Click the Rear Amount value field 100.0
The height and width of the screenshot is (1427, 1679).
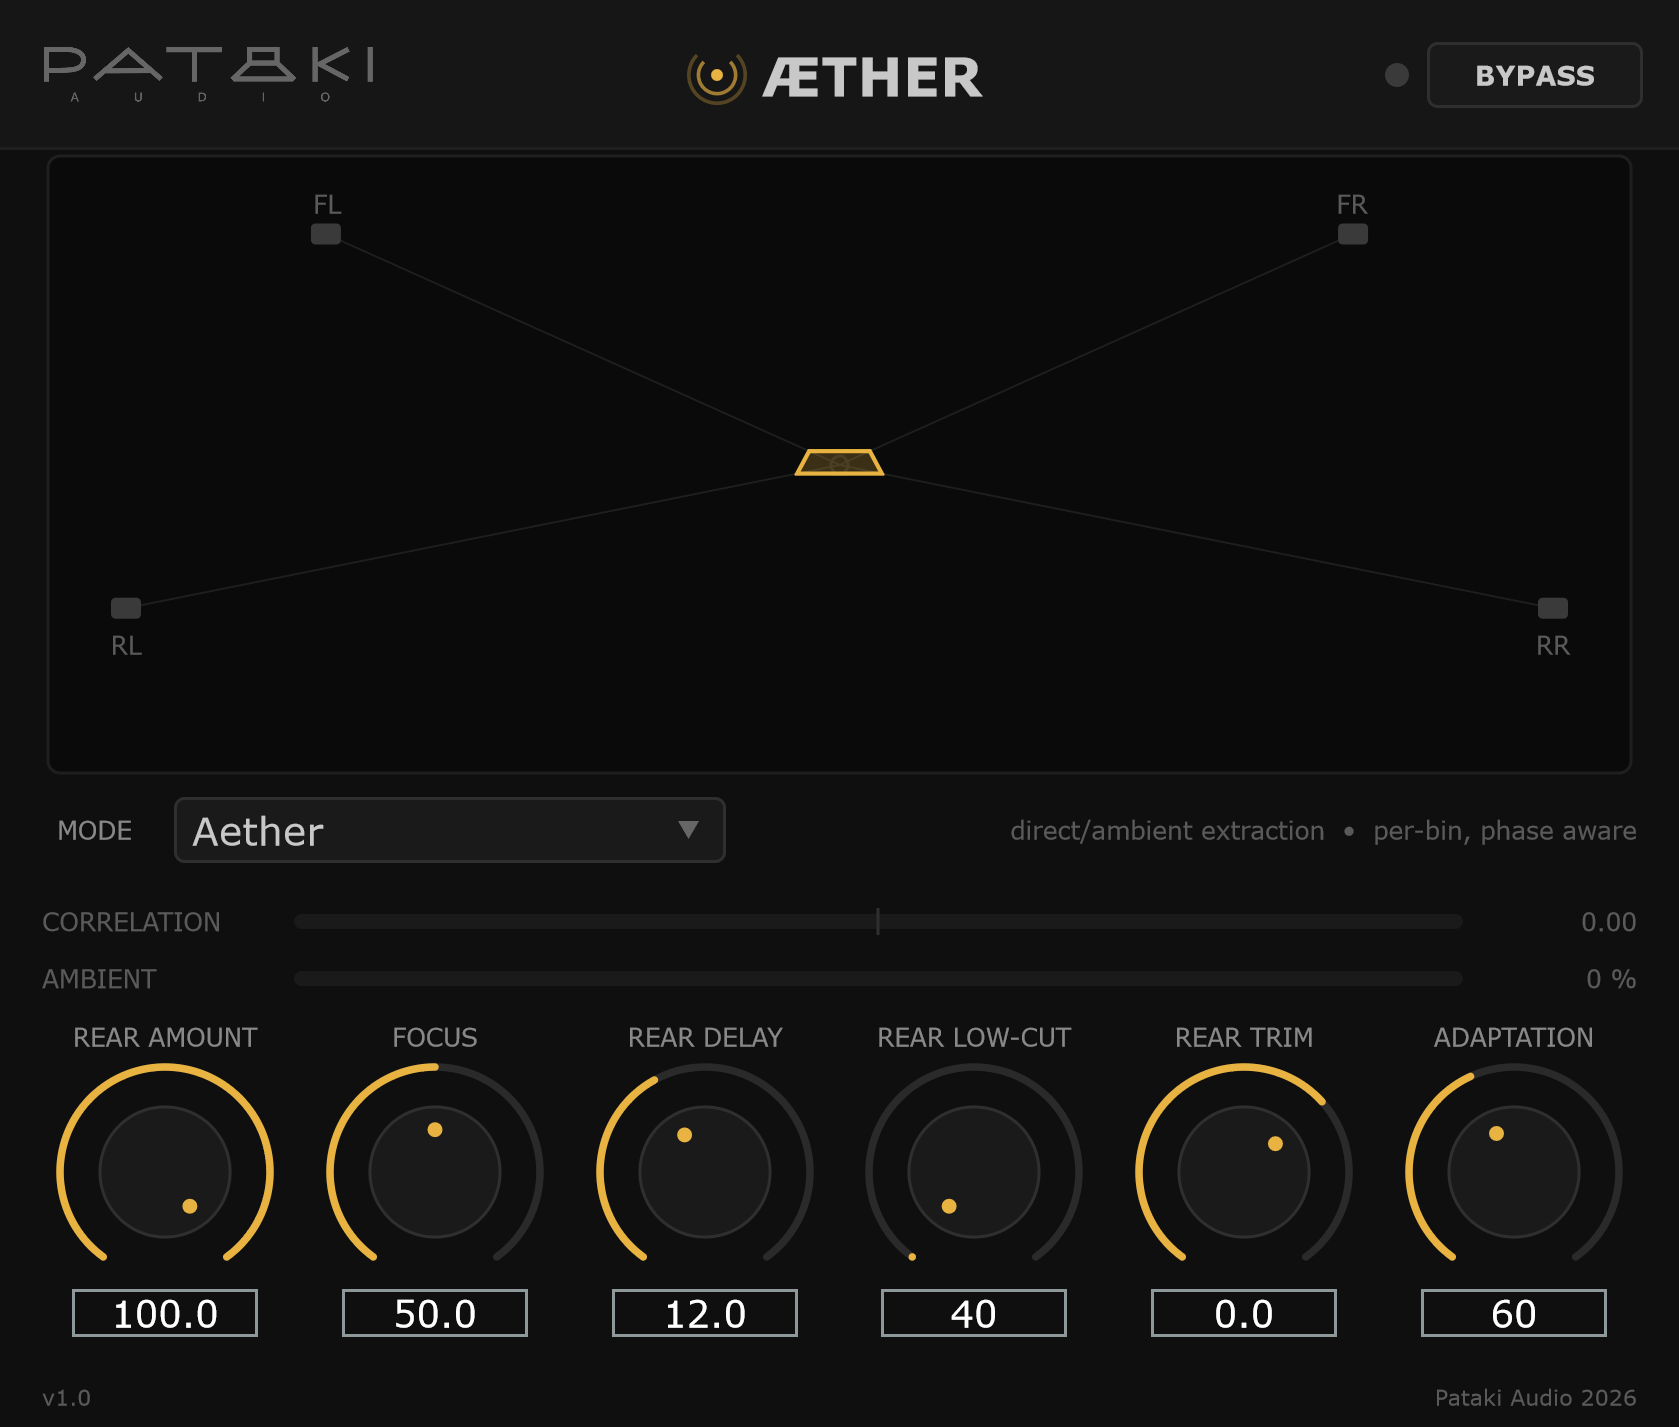click(165, 1313)
